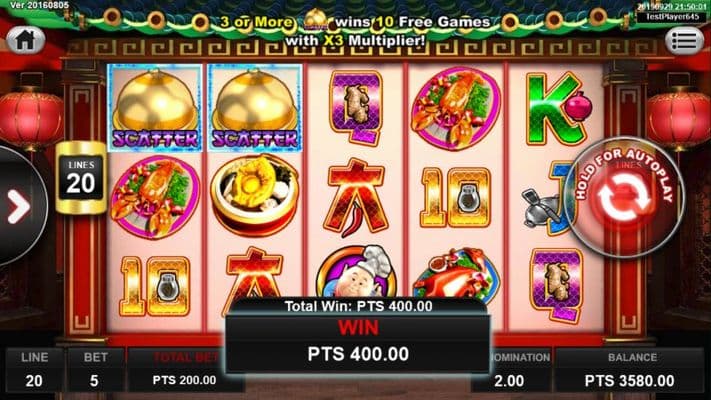Image resolution: width=711 pixels, height=400 pixels.
Task: Open the hamburger list menu
Action: [685, 41]
